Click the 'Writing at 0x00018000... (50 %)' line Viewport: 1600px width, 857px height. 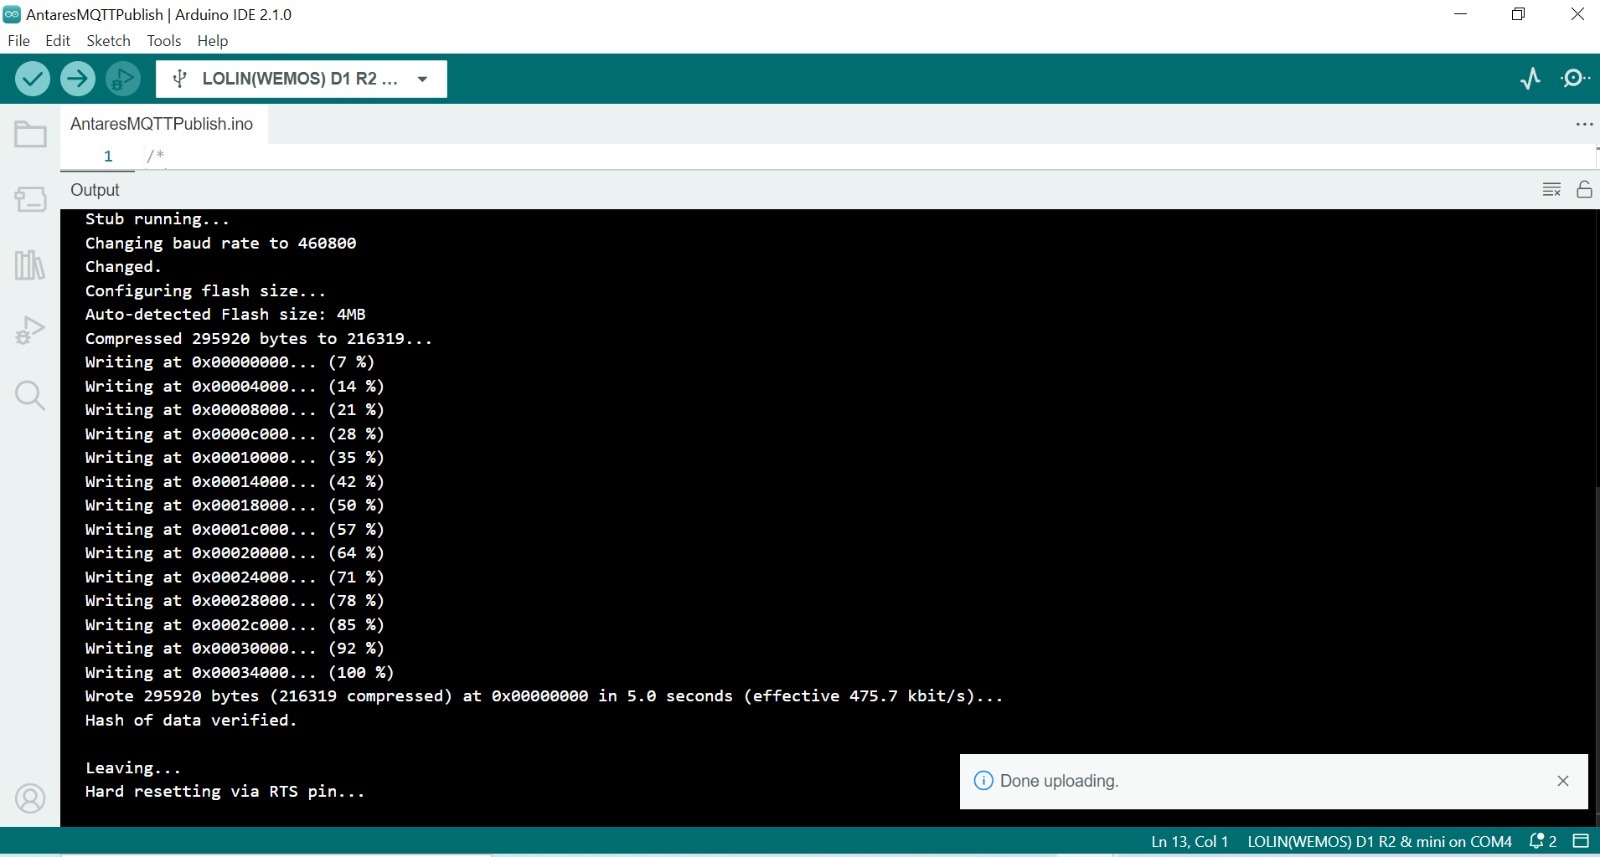click(234, 505)
